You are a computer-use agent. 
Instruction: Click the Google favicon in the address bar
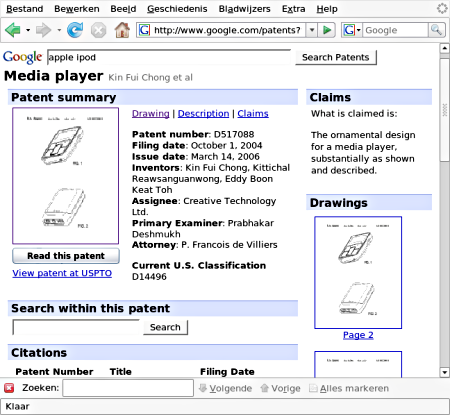(144, 30)
